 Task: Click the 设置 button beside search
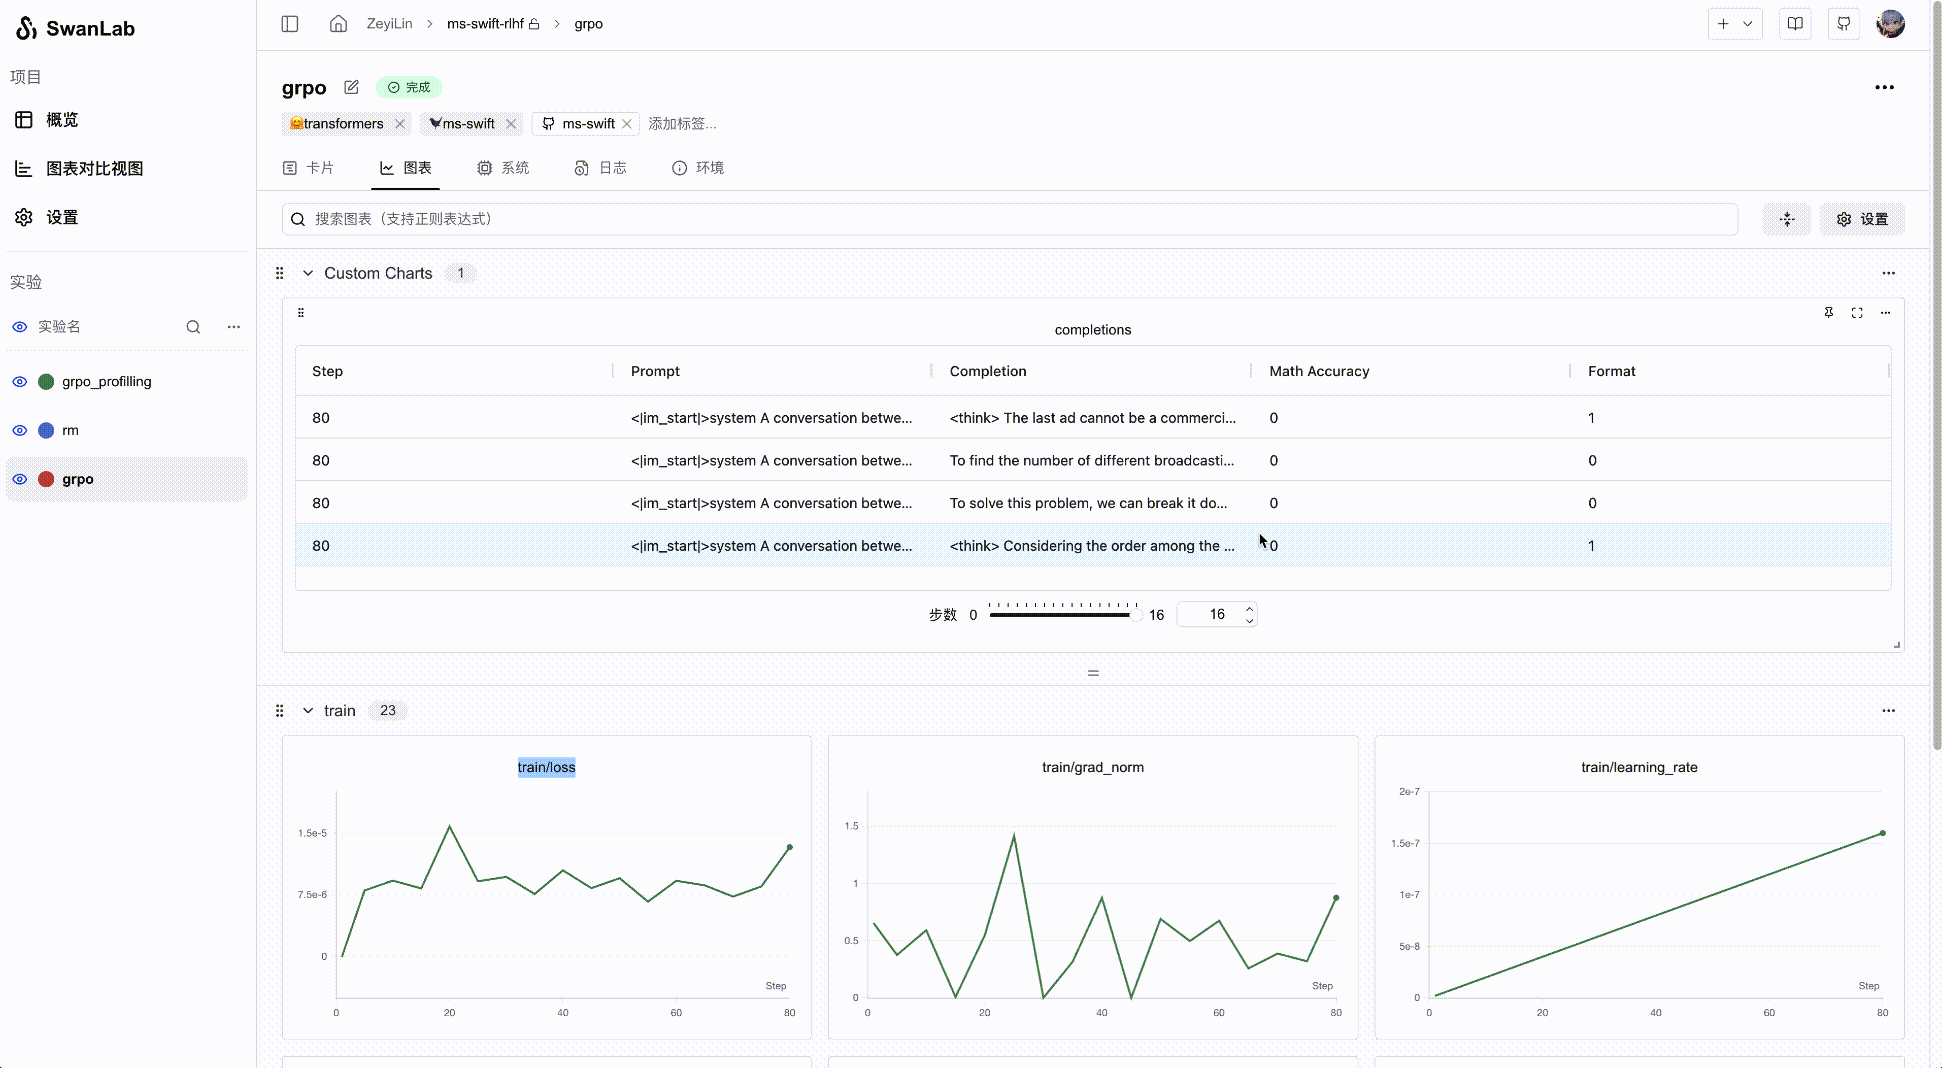(1862, 219)
